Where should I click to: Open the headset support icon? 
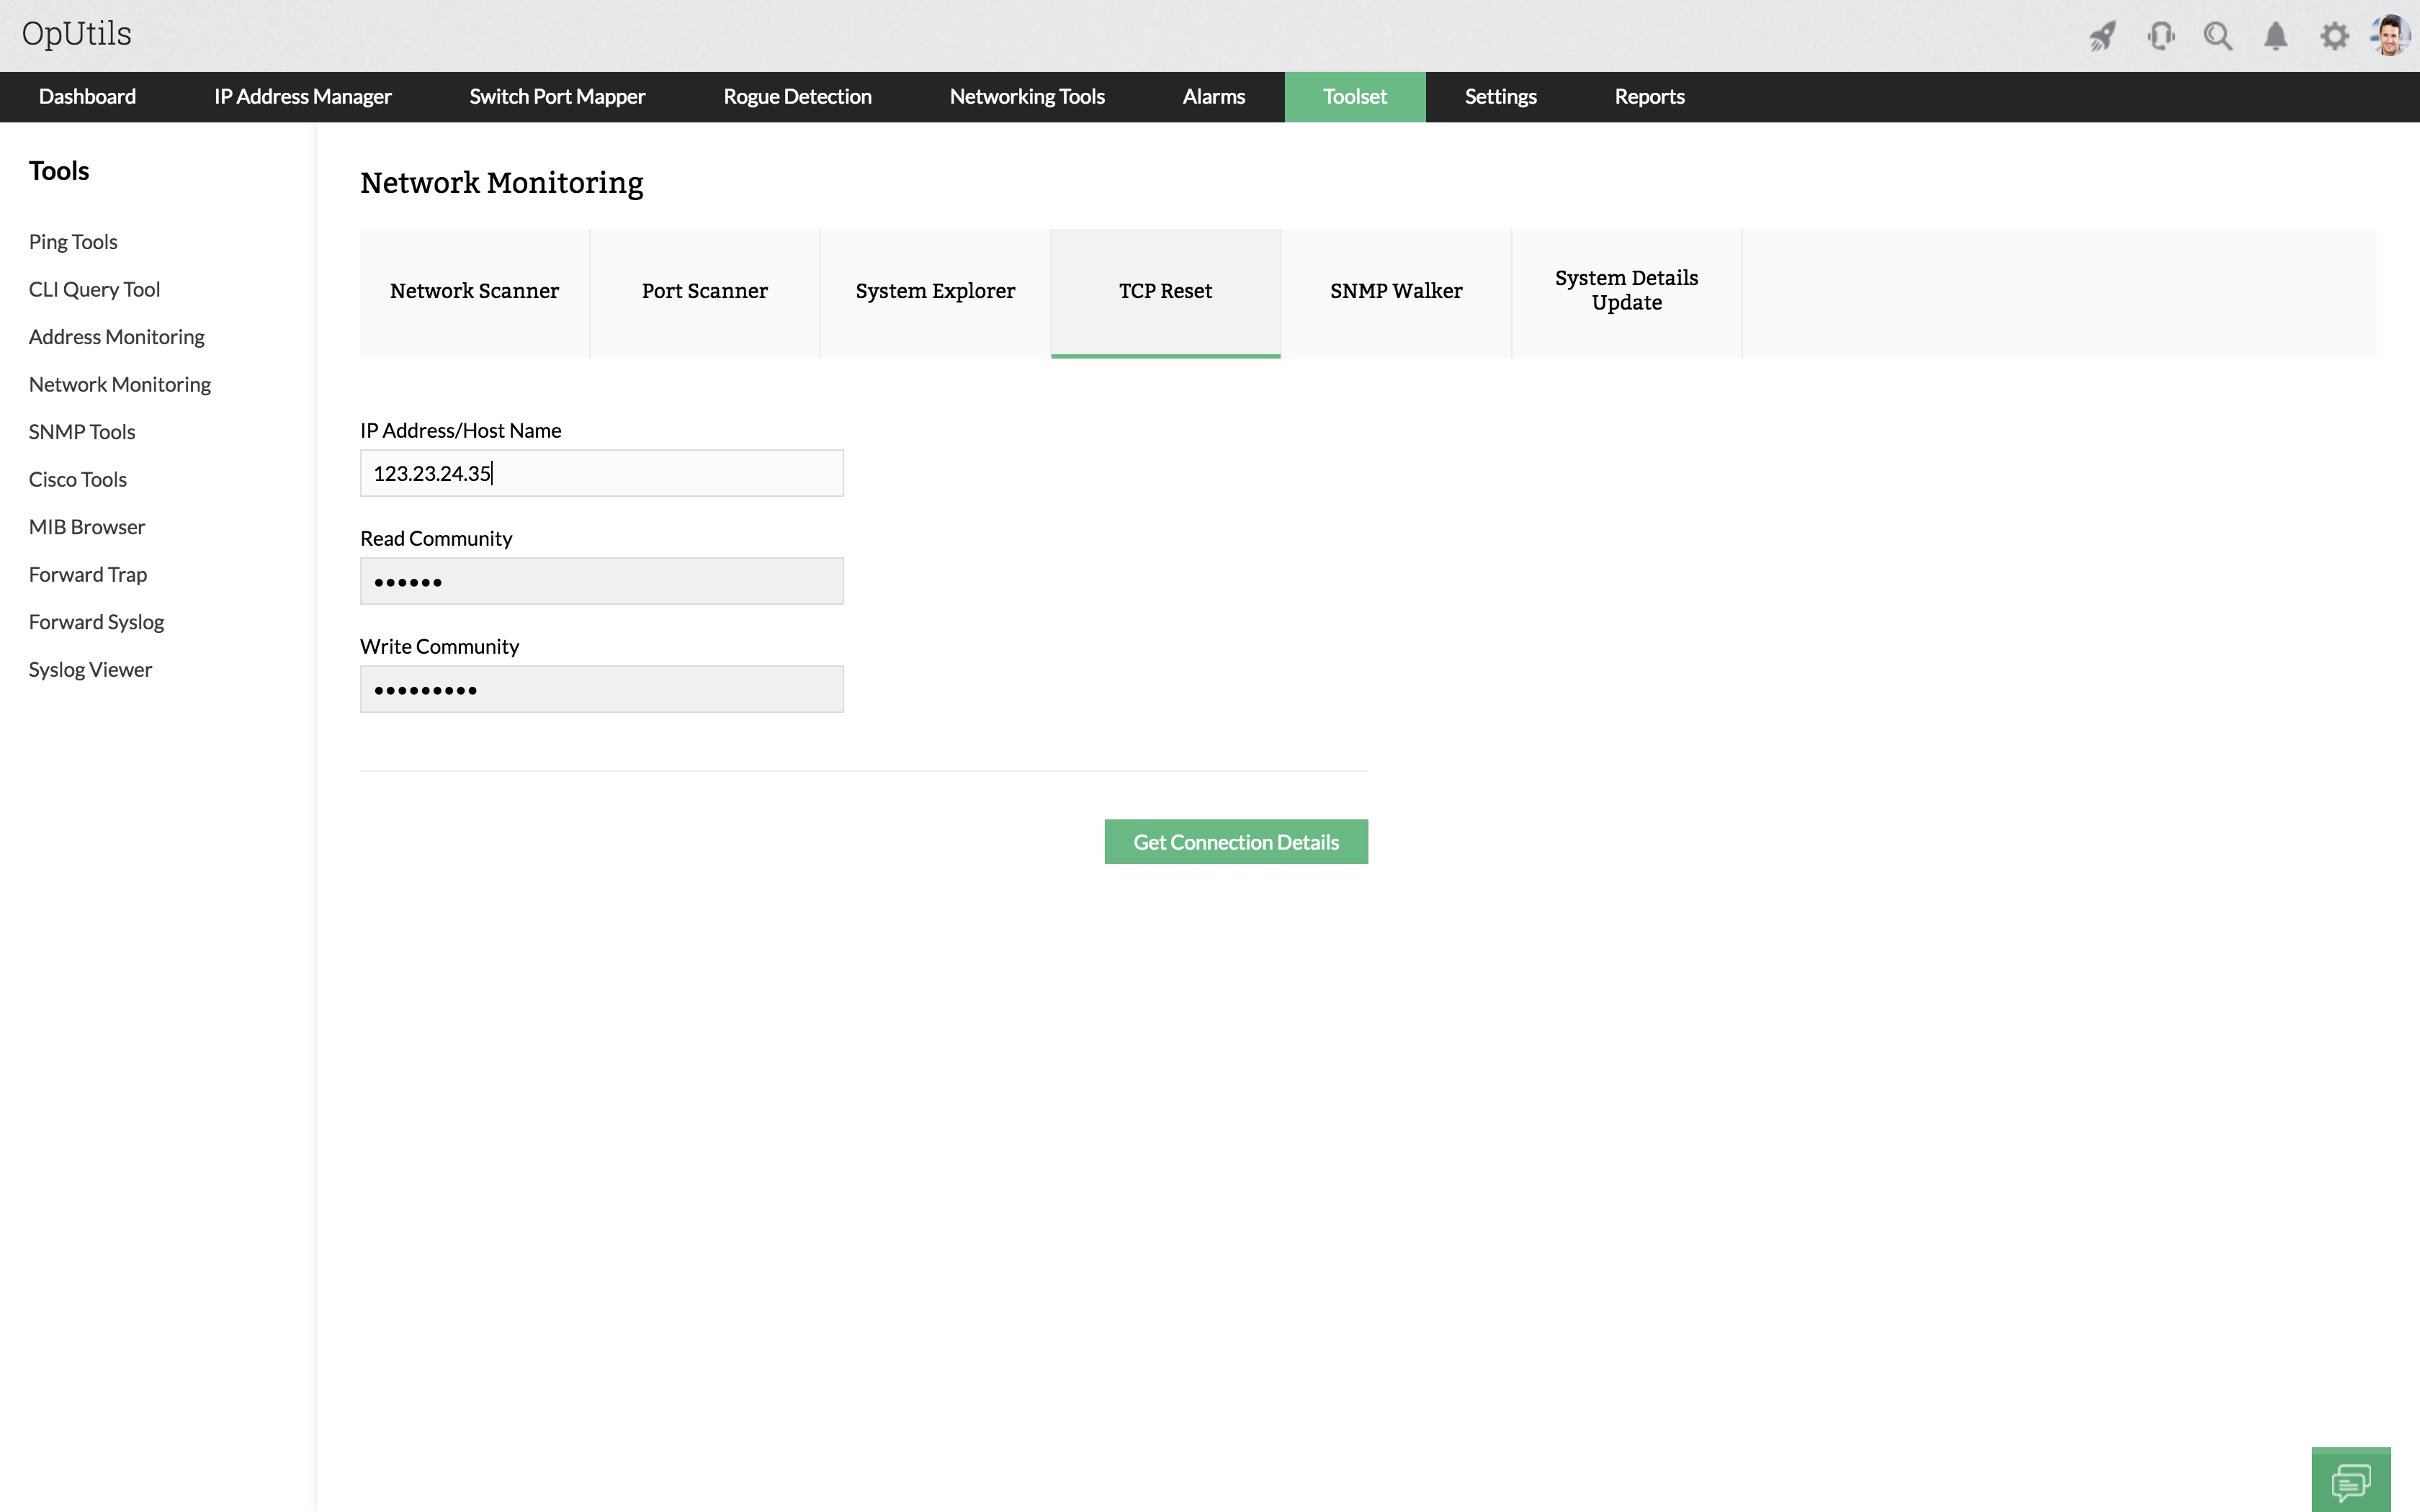pos(2160,37)
